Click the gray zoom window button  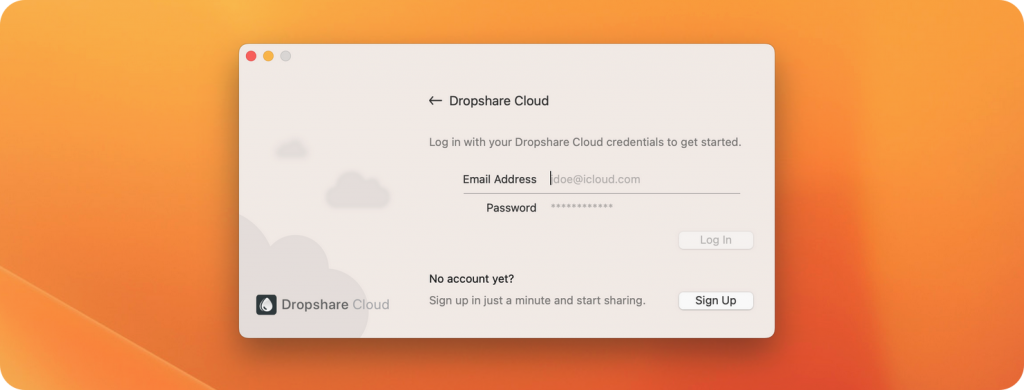[285, 56]
